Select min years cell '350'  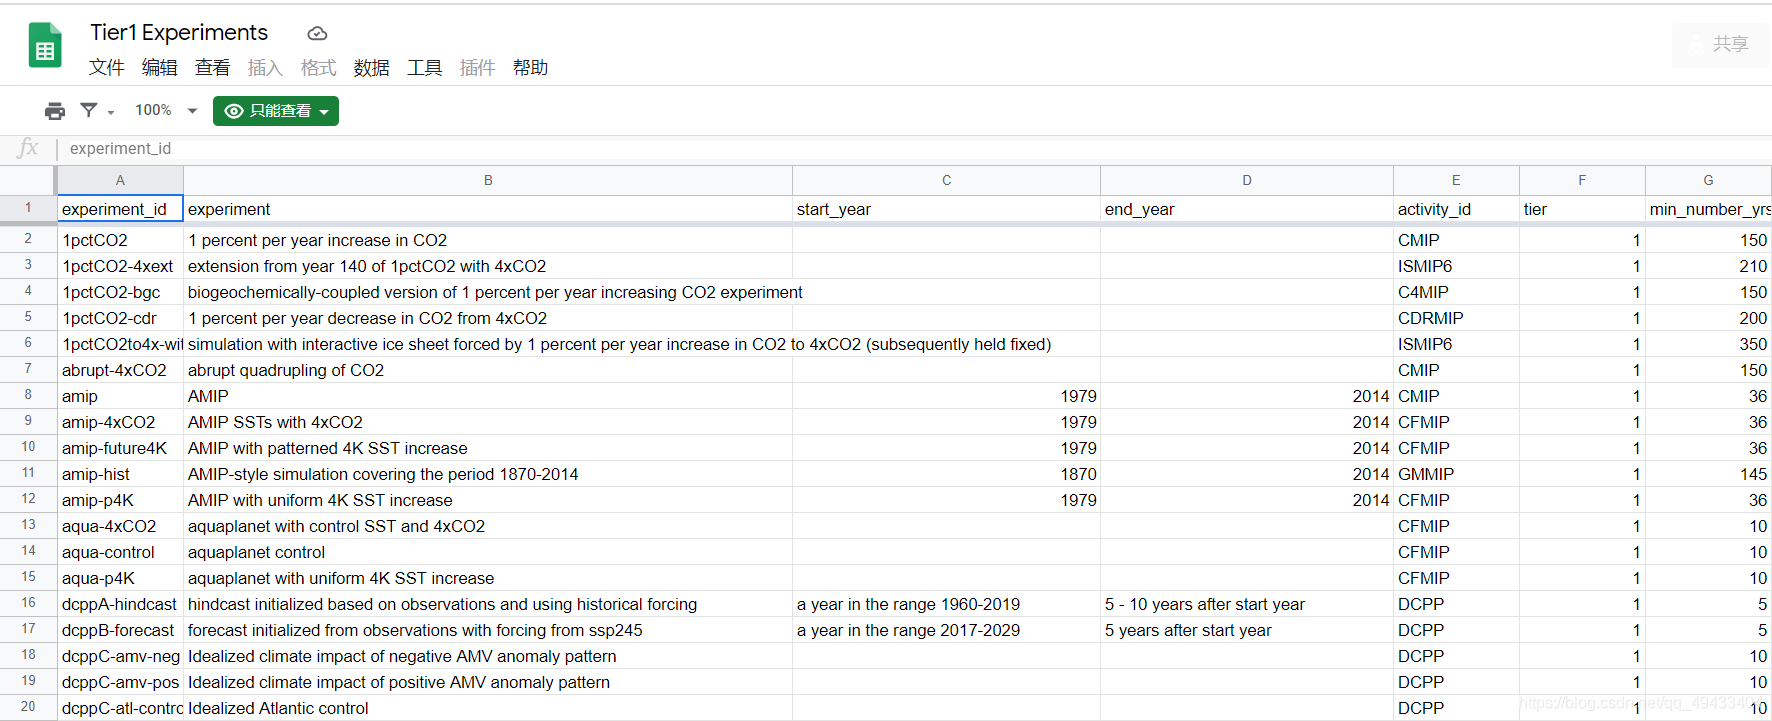(x=1708, y=344)
